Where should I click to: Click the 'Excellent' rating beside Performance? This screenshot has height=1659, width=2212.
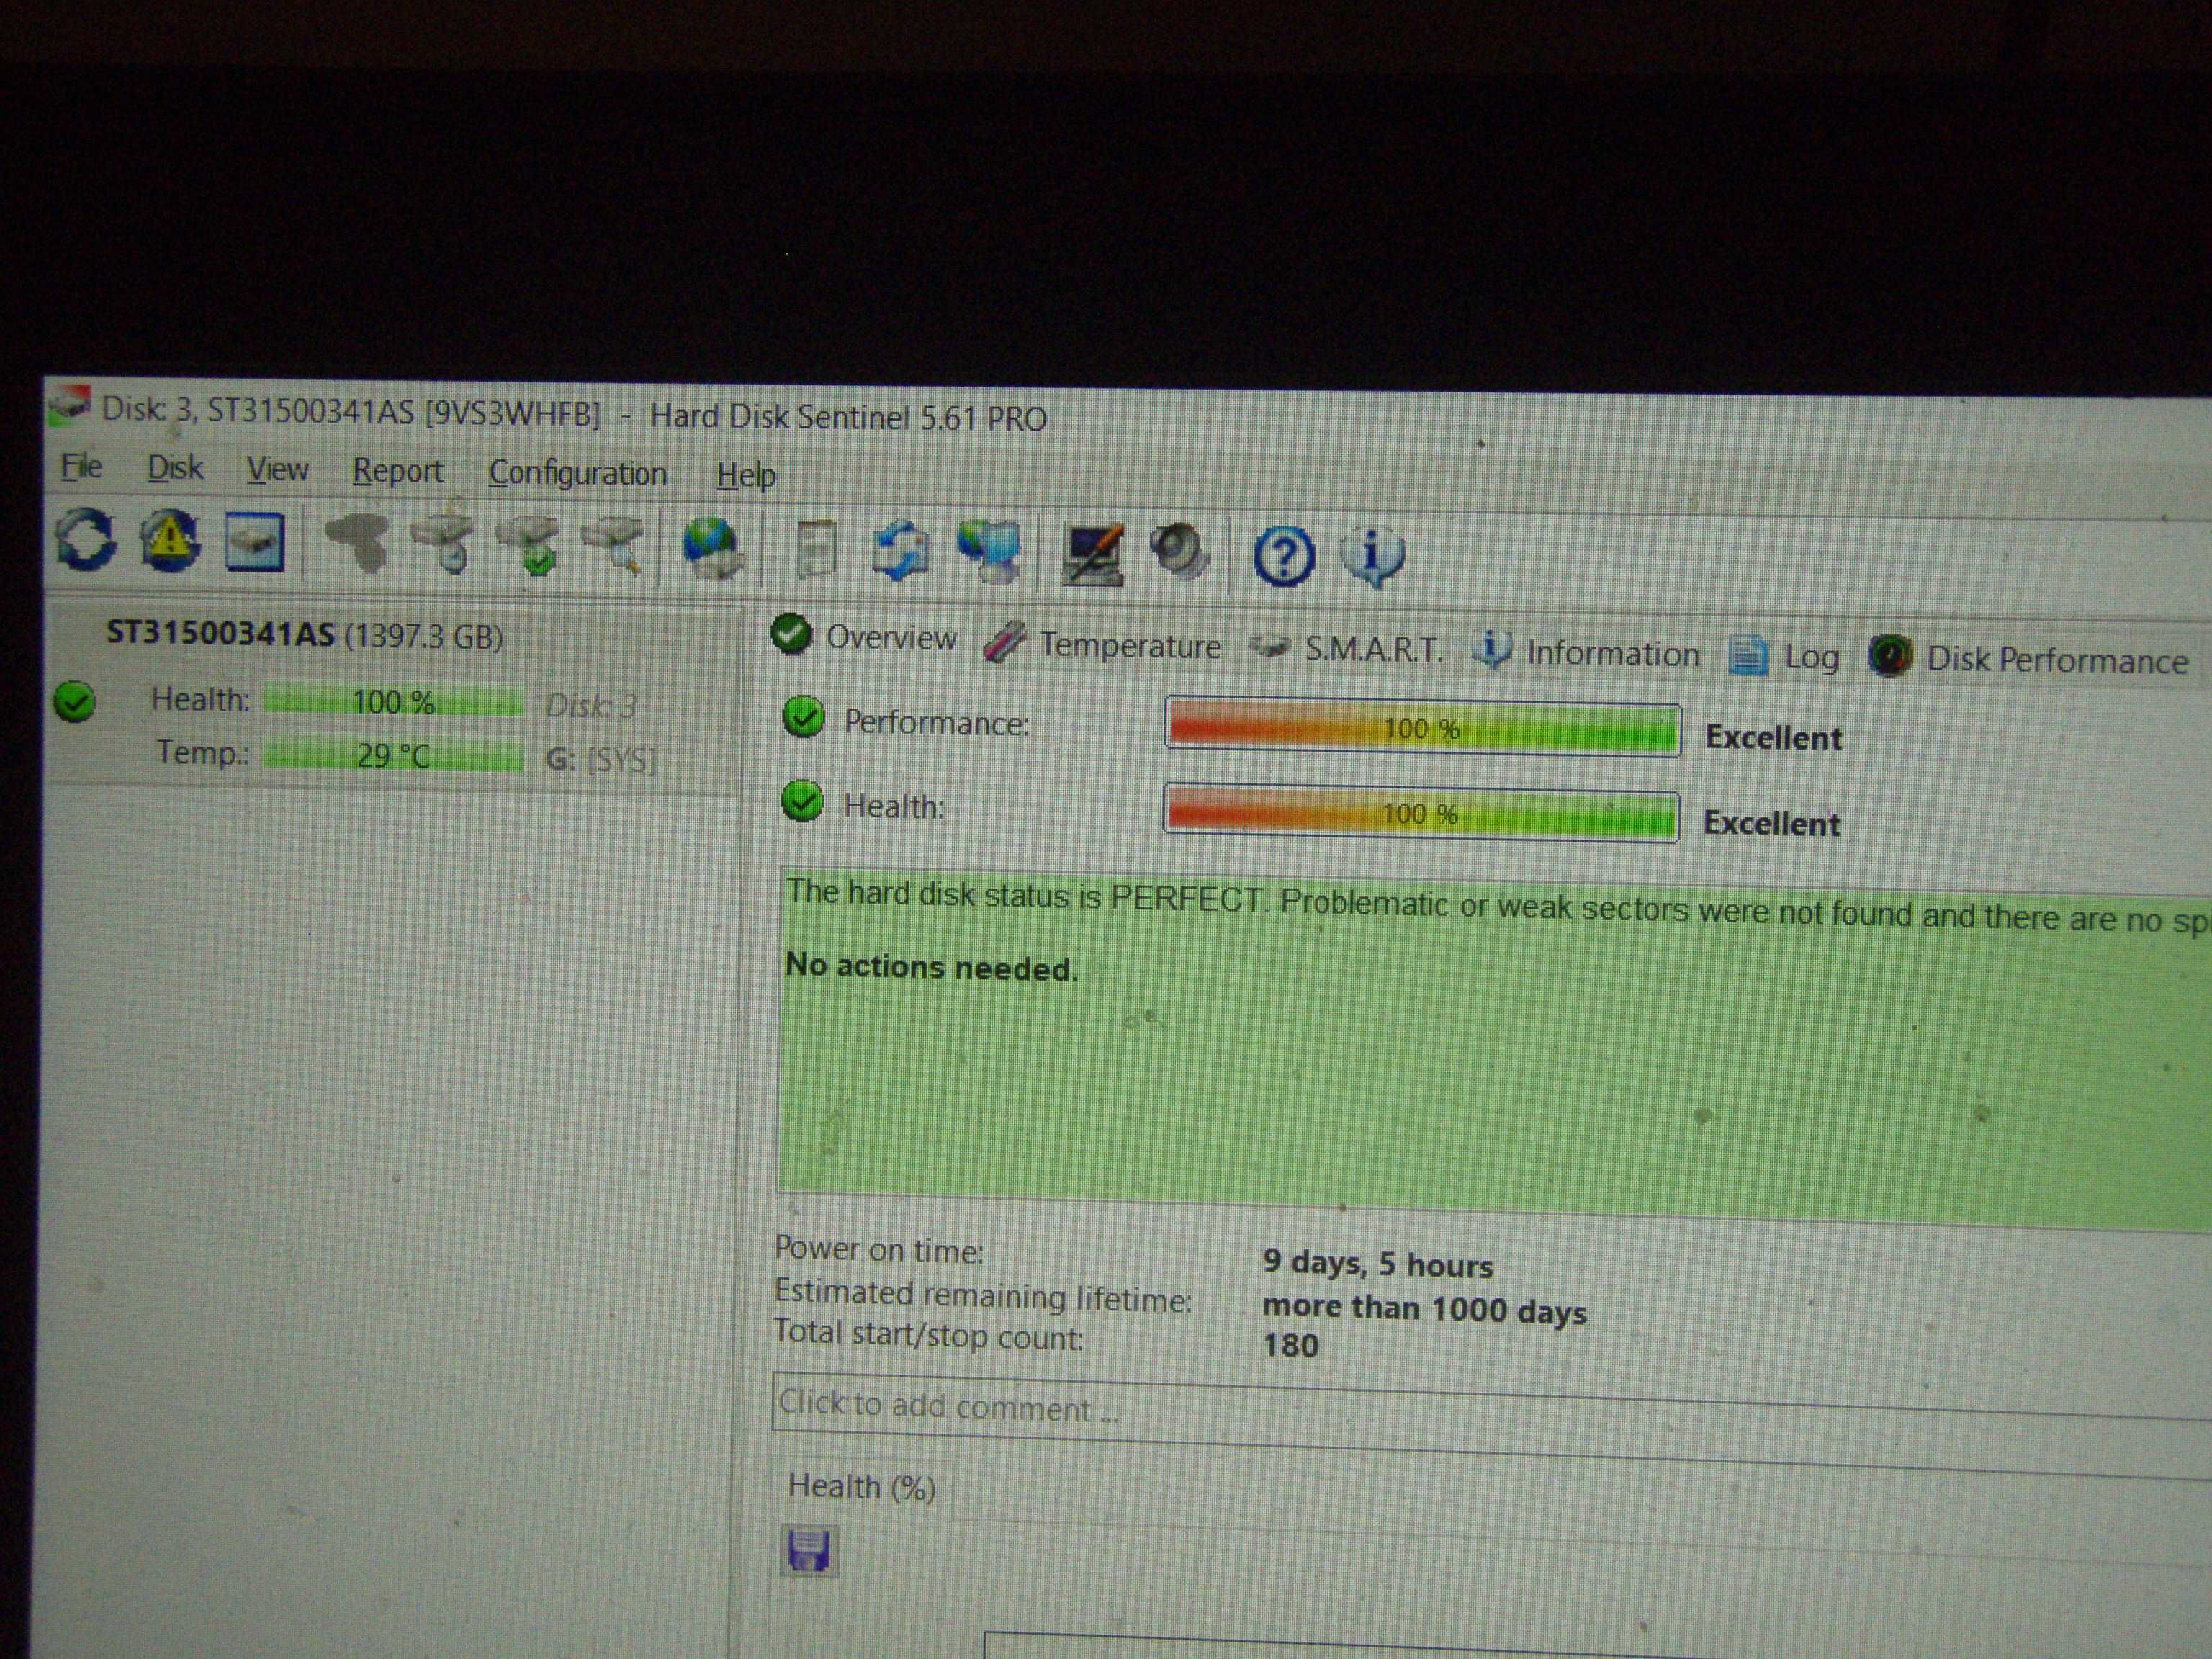tap(1773, 737)
